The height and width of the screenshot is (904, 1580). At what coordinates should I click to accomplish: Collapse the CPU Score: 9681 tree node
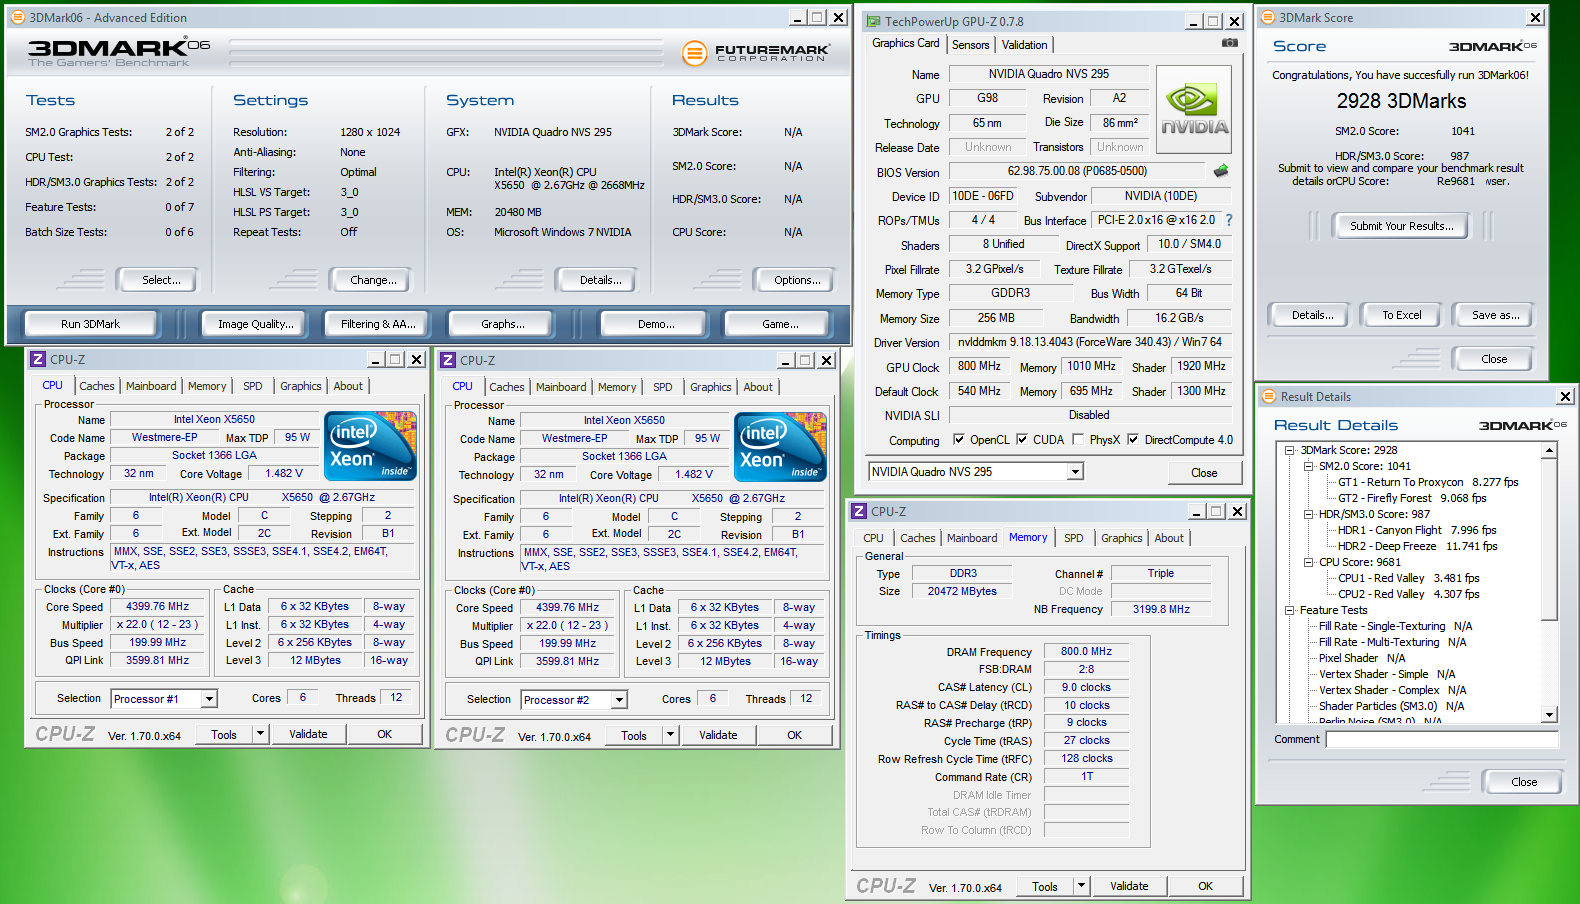coord(1308,562)
